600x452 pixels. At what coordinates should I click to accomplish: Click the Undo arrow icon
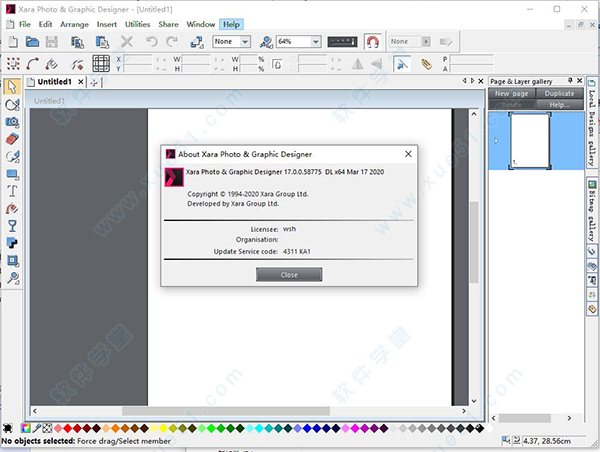coord(152,41)
